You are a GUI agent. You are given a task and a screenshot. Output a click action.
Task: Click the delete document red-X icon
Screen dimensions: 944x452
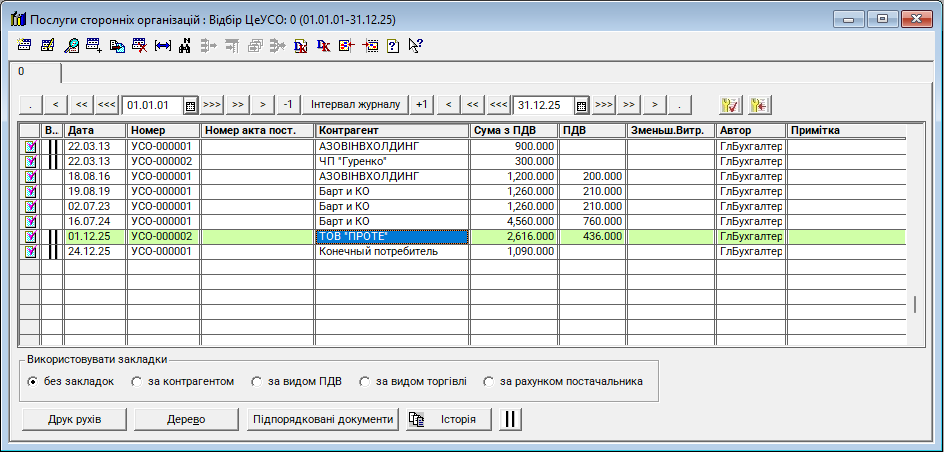140,45
